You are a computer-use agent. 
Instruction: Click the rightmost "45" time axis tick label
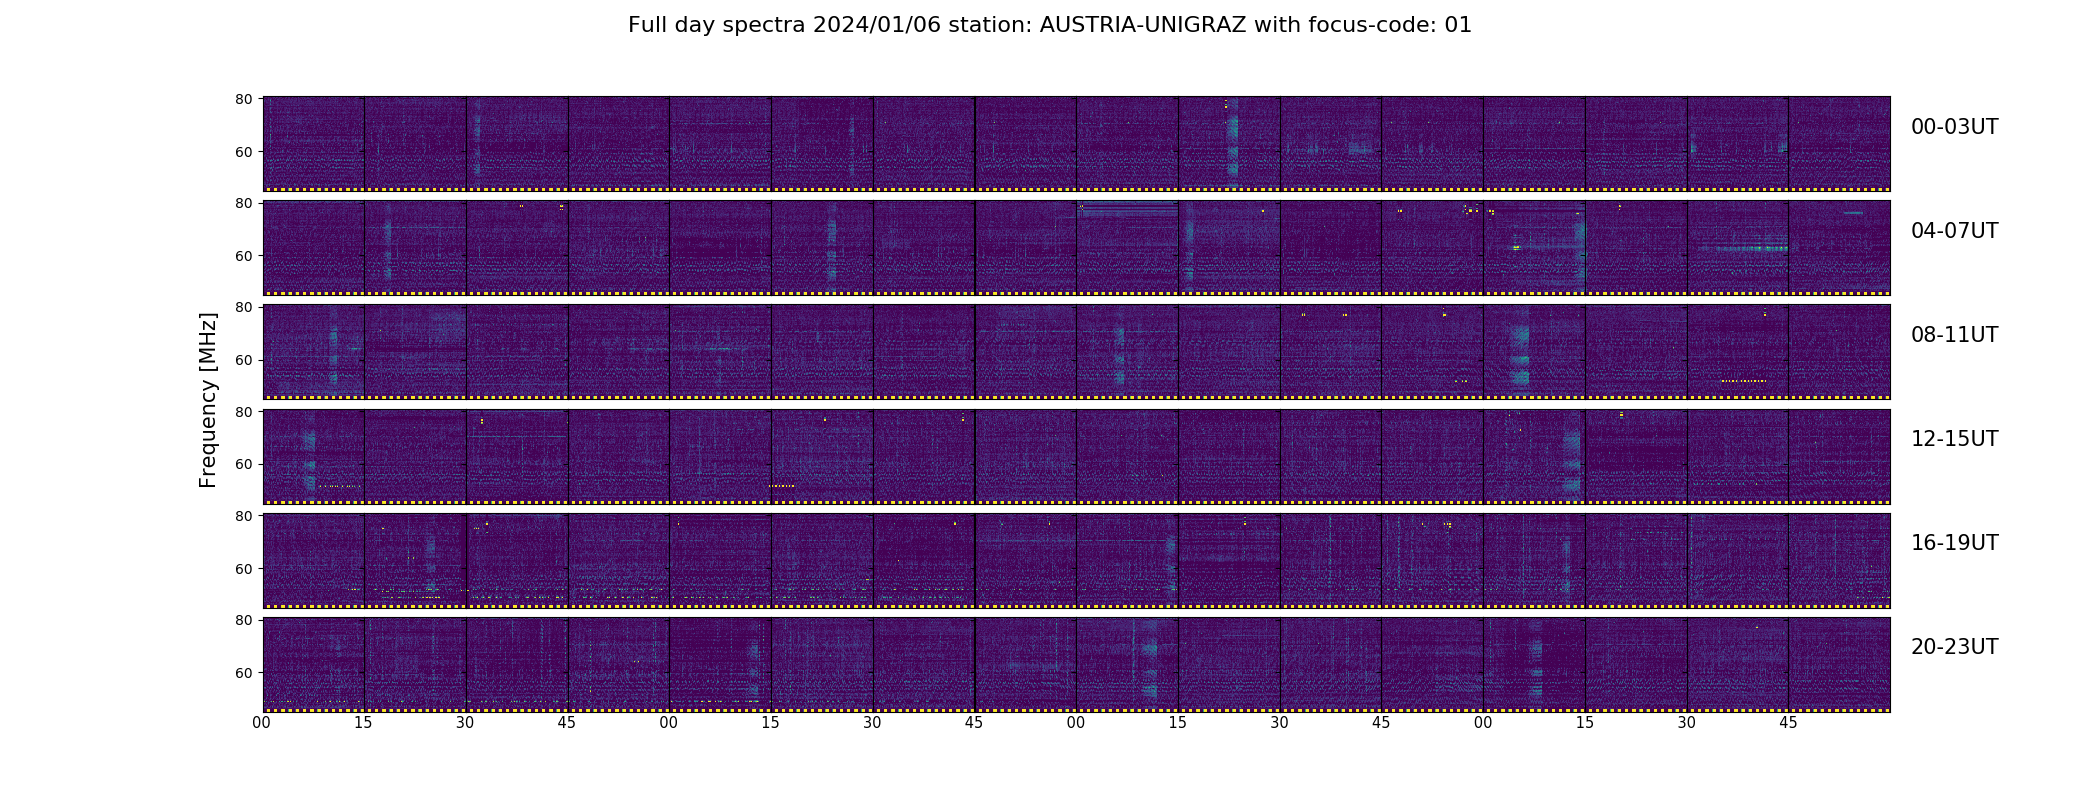[x=1788, y=723]
